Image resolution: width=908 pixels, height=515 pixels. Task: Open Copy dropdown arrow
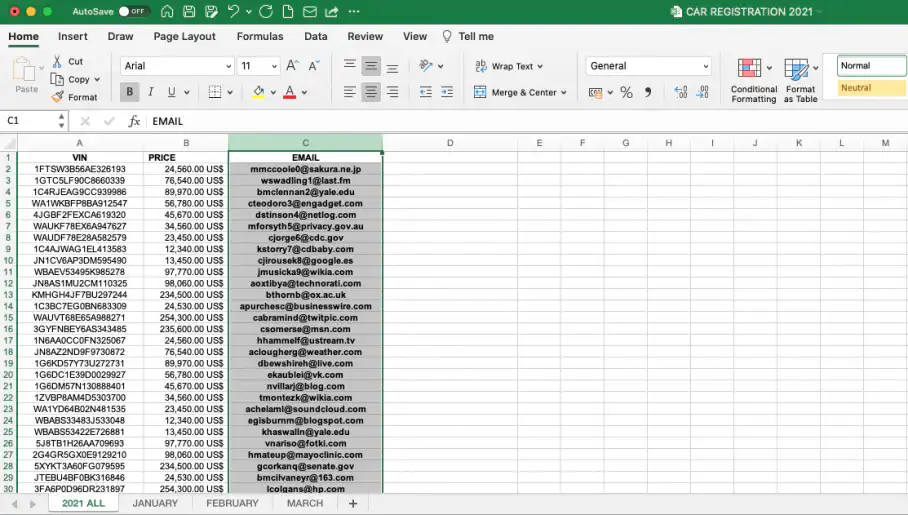[97, 79]
